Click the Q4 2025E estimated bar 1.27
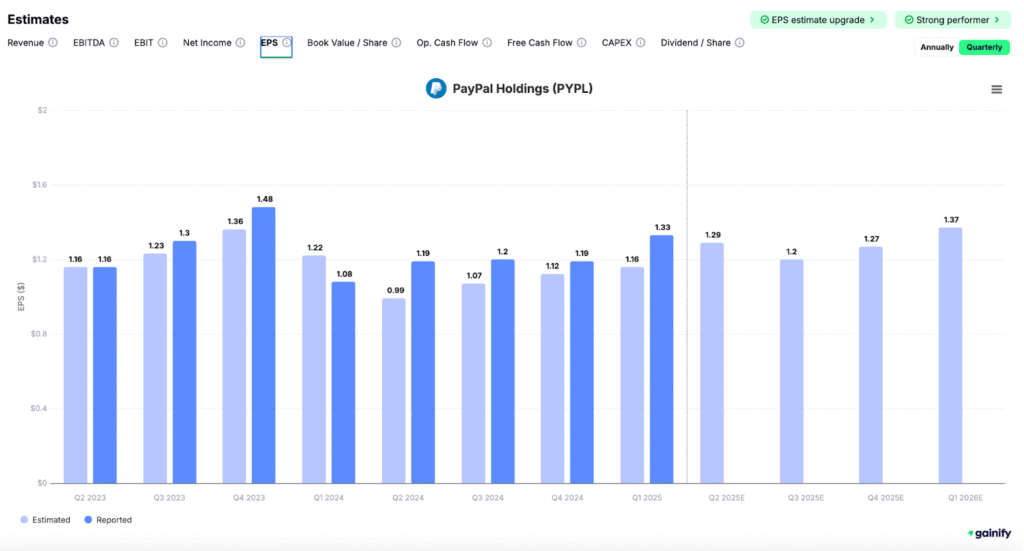1024x551 pixels. click(871, 365)
